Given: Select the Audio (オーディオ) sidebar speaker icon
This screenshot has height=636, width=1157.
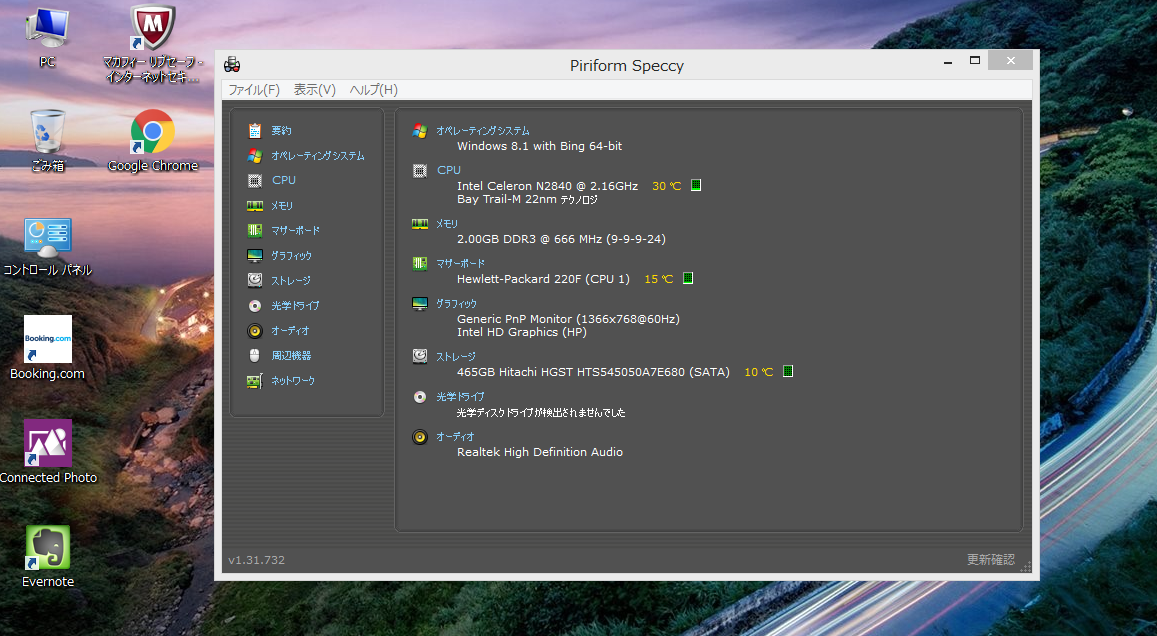Looking at the screenshot, I should (x=255, y=331).
